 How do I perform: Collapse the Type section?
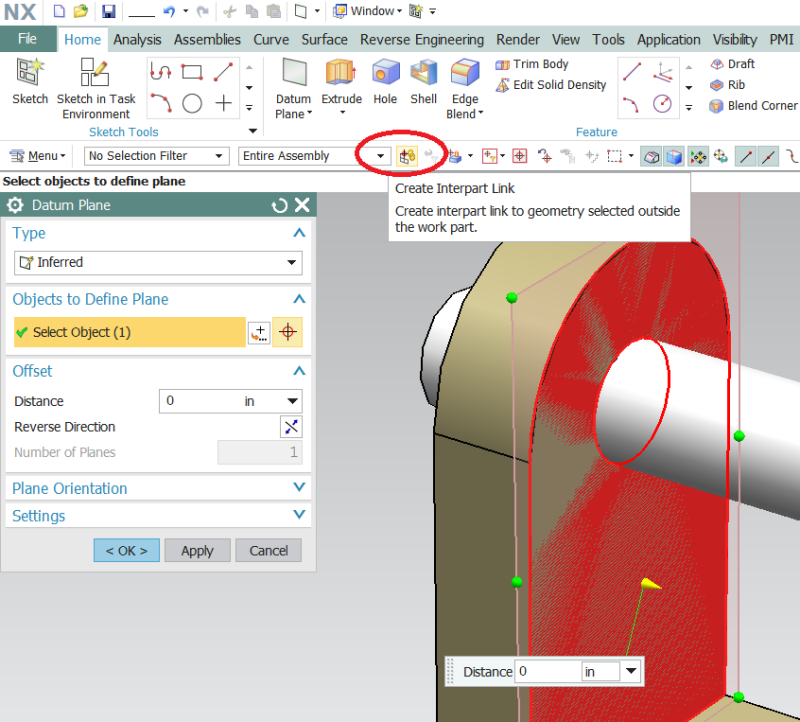(299, 233)
